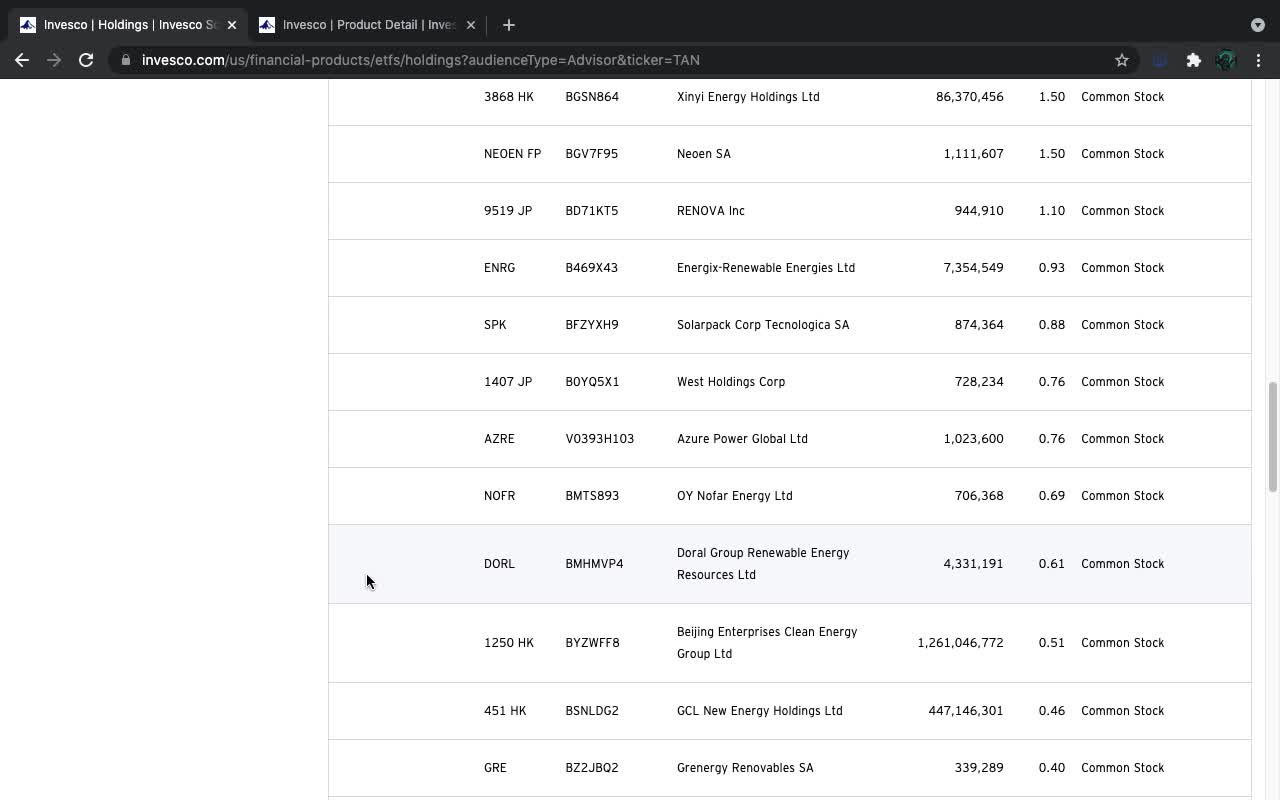Screen dimensions: 1280x800
Task: Click the NOFR ticker cell
Action: point(500,496)
